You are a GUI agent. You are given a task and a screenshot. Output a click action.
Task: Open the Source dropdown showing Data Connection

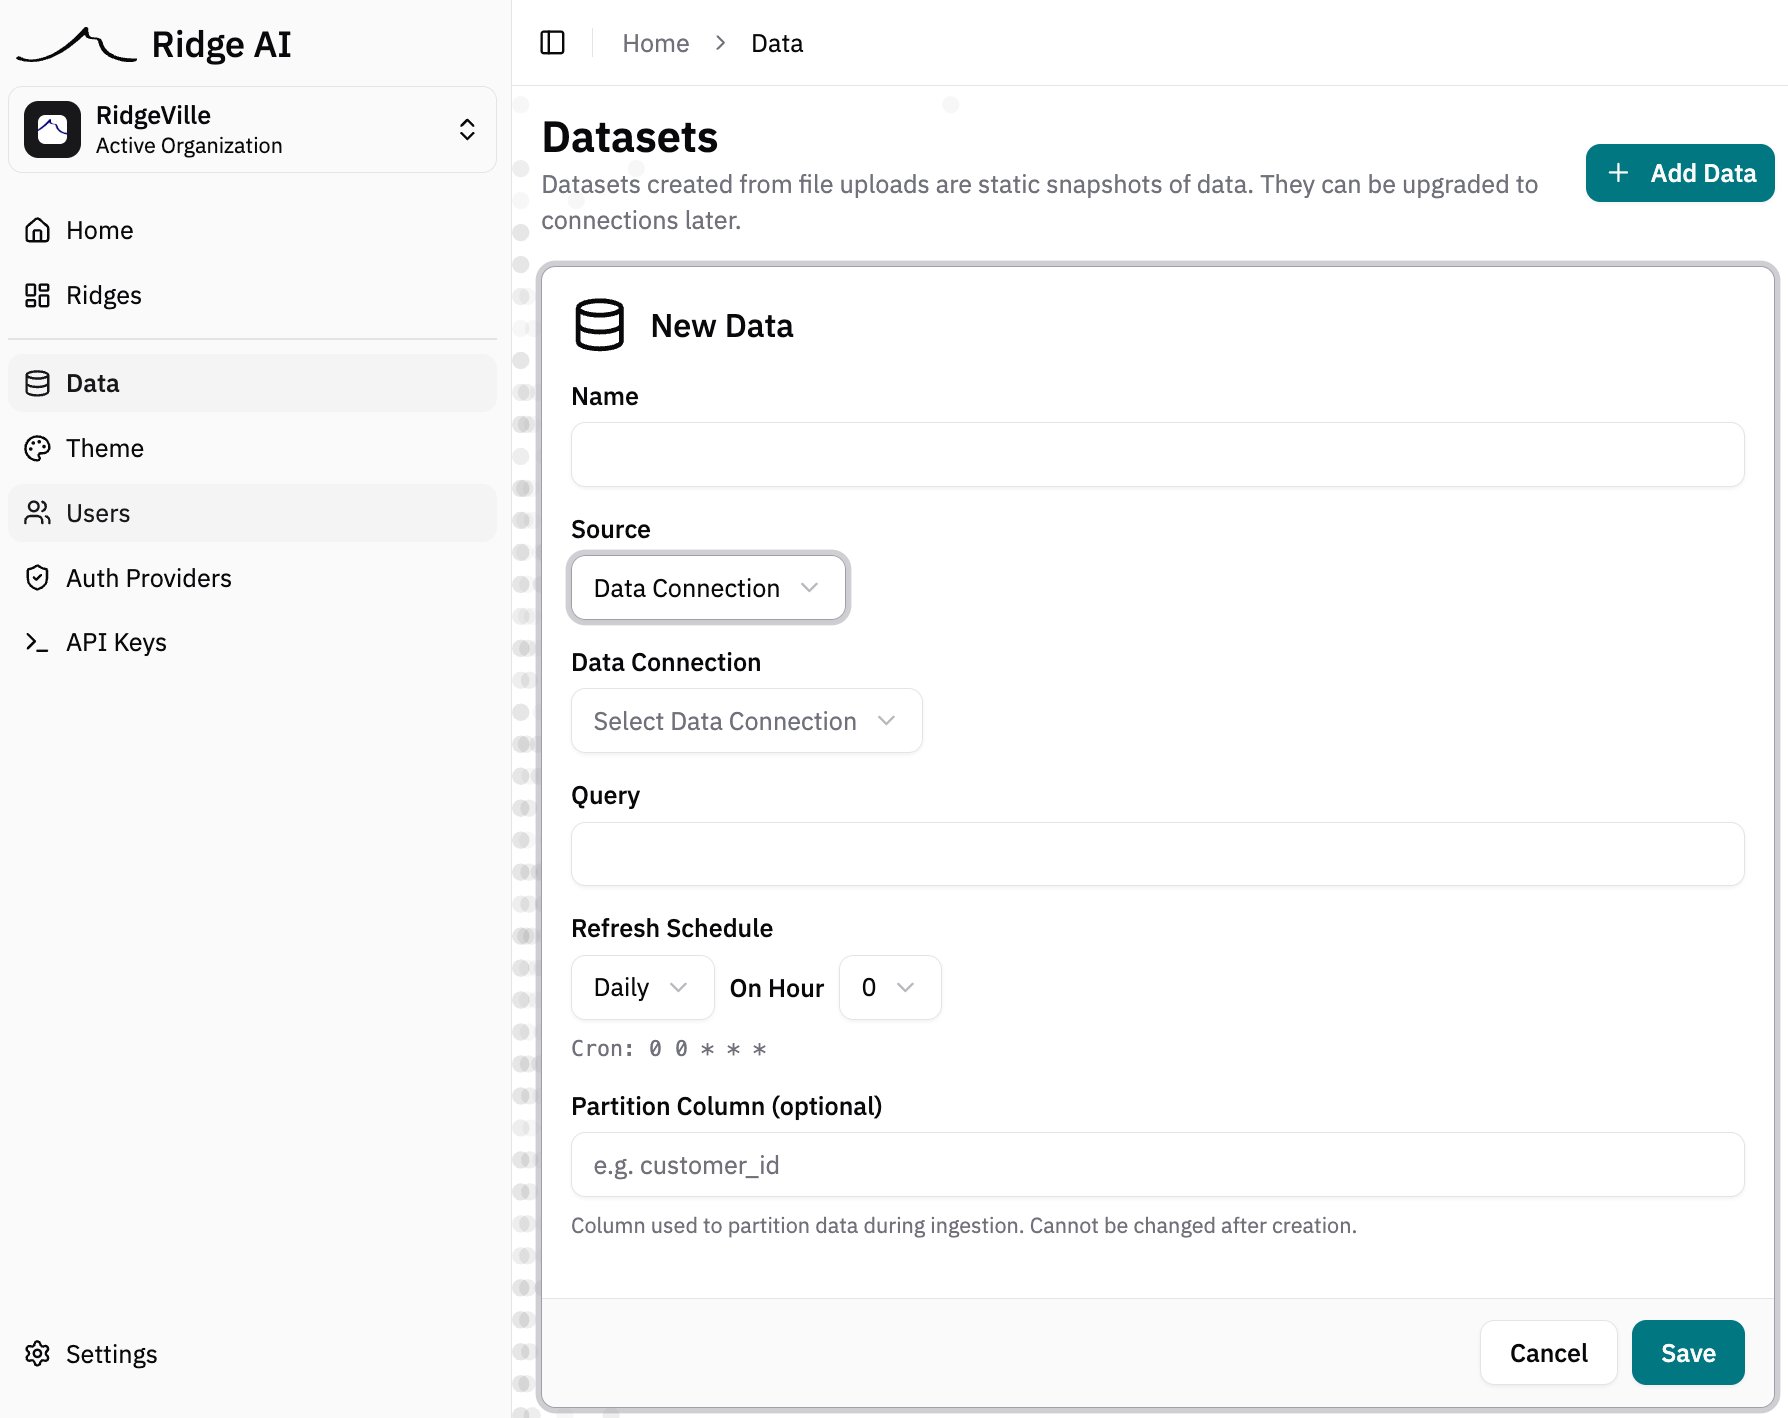coord(707,588)
